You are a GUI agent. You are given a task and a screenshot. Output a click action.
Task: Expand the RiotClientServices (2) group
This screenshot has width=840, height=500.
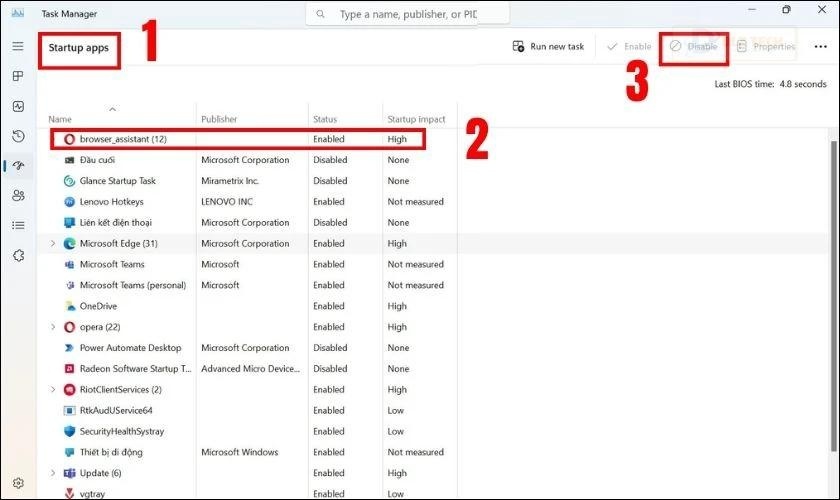53,390
